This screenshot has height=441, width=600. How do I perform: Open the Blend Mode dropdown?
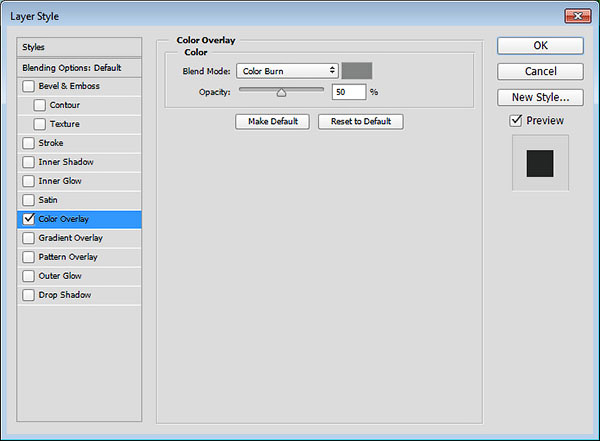pyautogui.click(x=287, y=71)
